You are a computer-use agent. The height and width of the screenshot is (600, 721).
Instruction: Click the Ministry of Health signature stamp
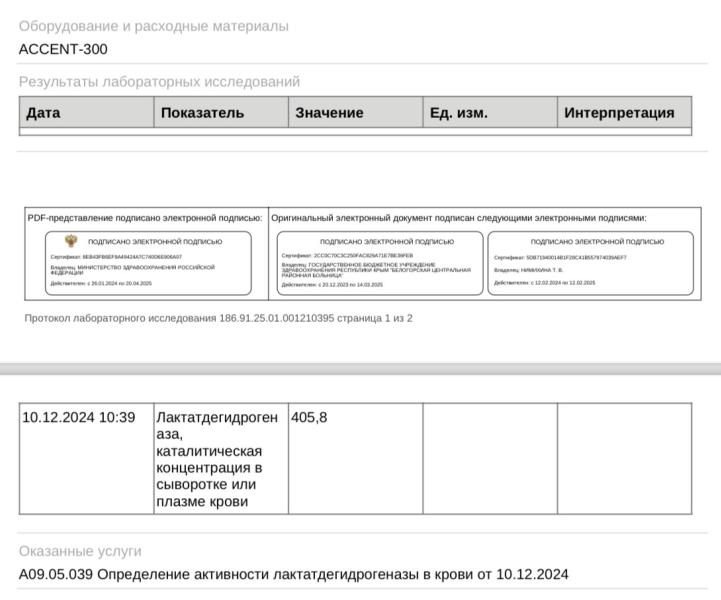(x=148, y=263)
